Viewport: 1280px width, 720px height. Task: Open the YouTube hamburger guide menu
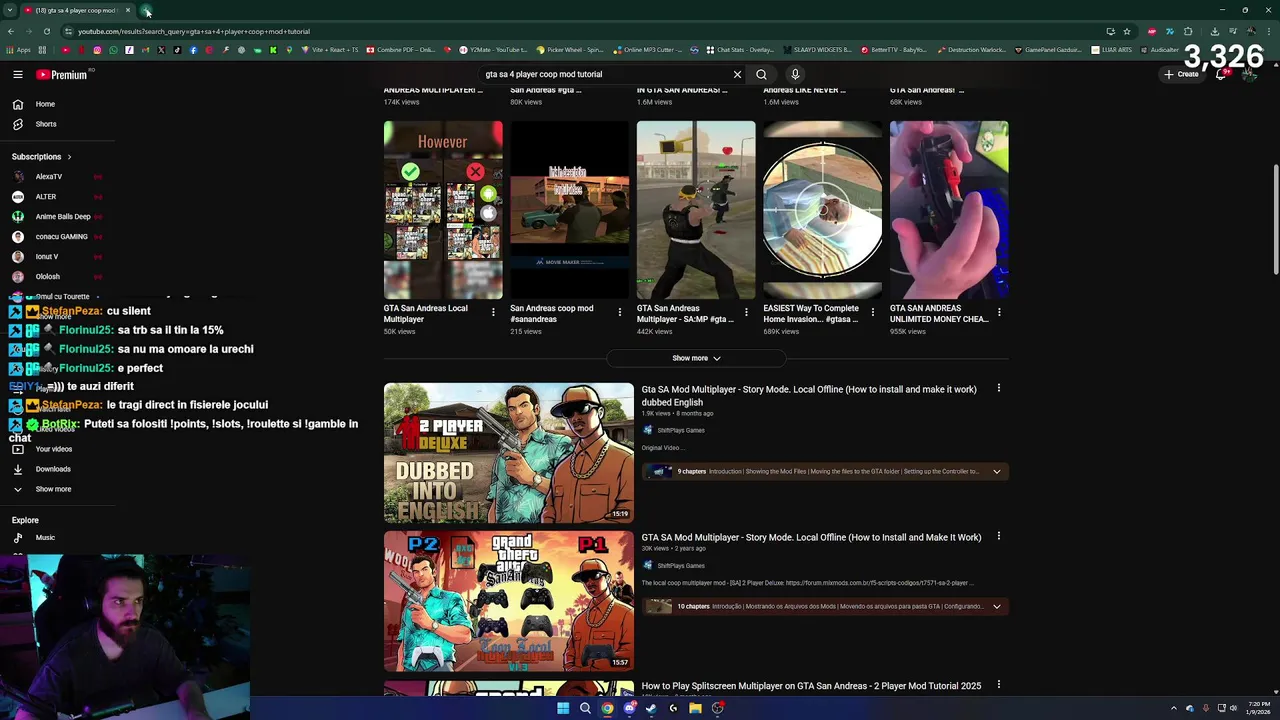(x=17, y=74)
